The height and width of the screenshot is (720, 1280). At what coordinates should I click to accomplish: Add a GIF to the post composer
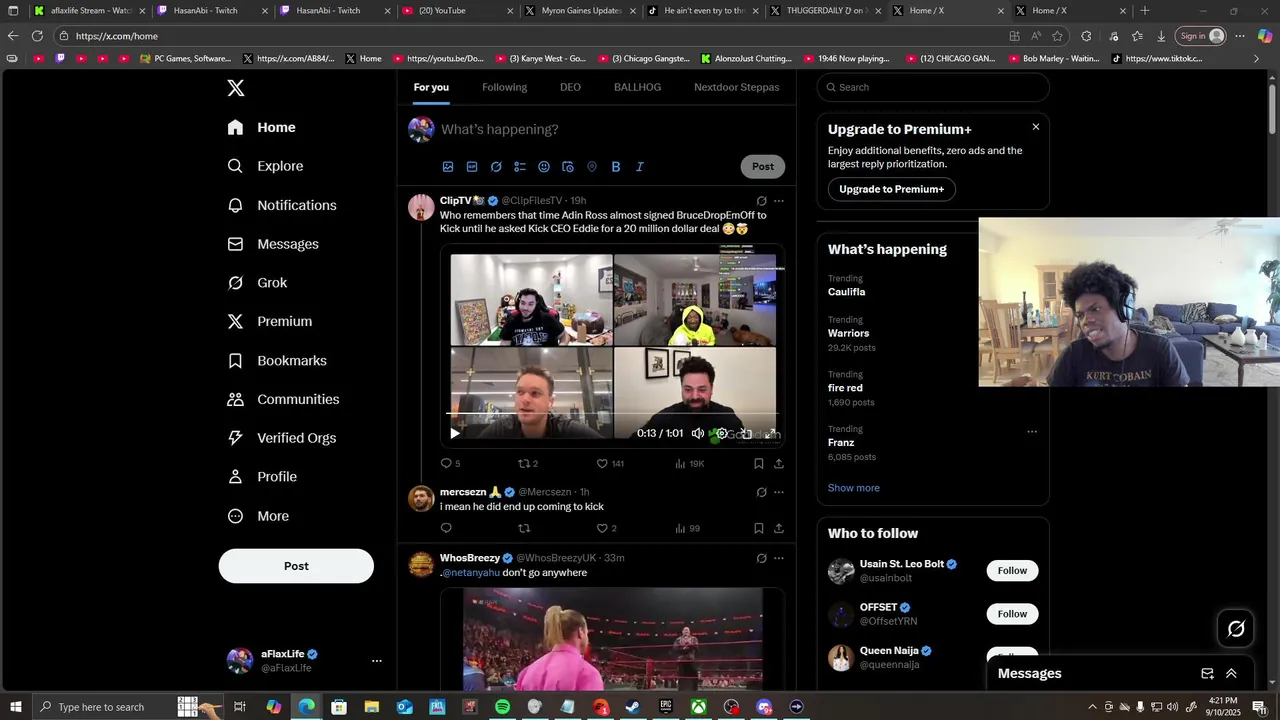point(472,167)
